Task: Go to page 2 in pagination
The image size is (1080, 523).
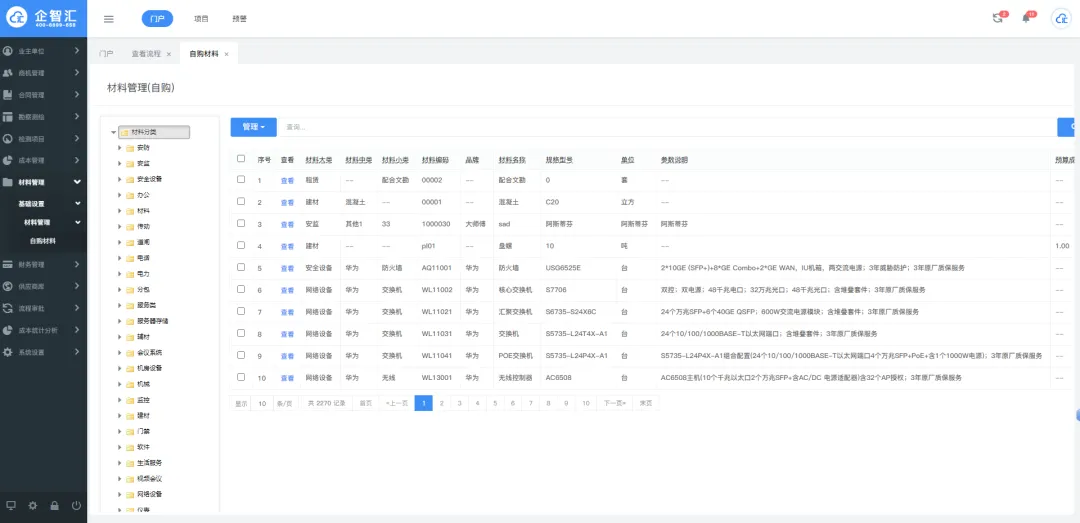Action: click(x=442, y=404)
